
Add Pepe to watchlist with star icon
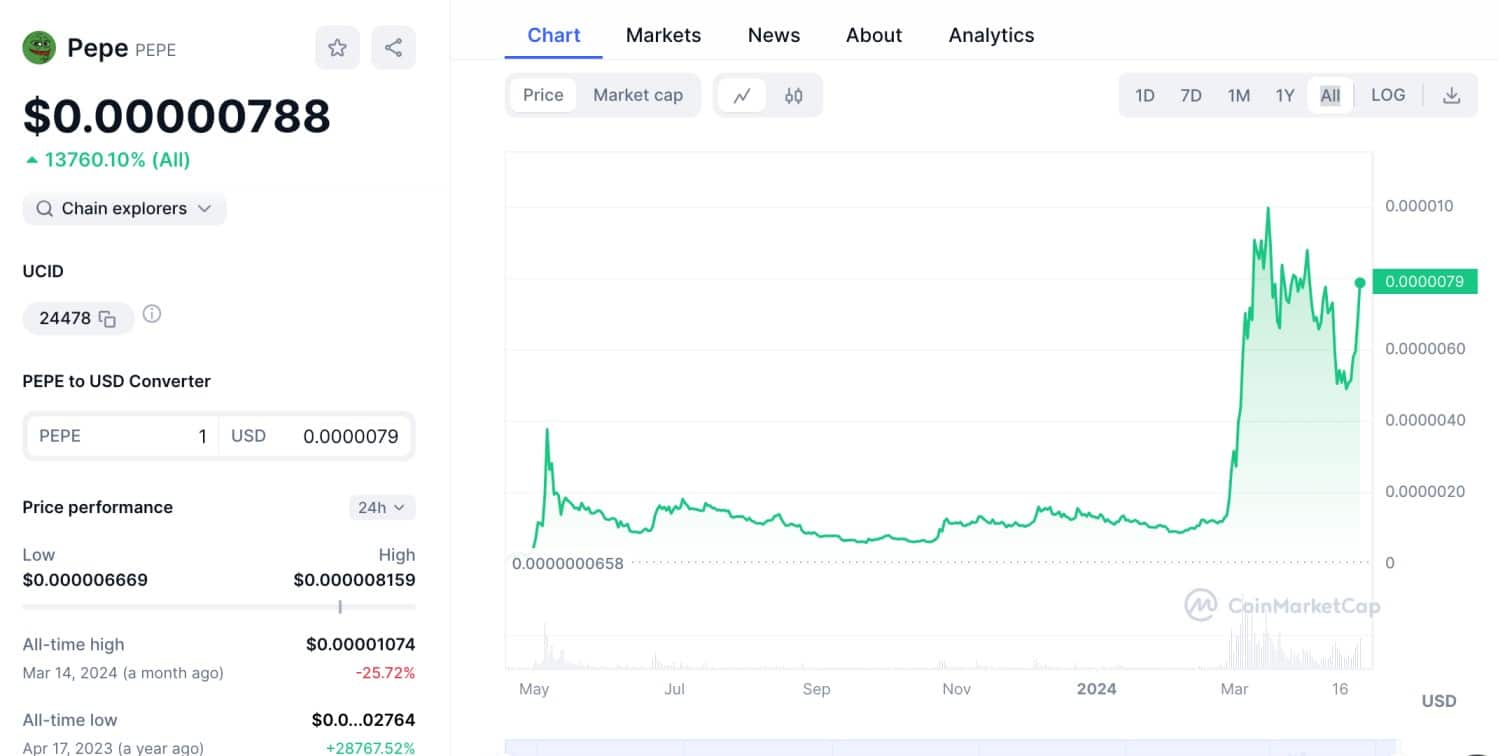337,47
